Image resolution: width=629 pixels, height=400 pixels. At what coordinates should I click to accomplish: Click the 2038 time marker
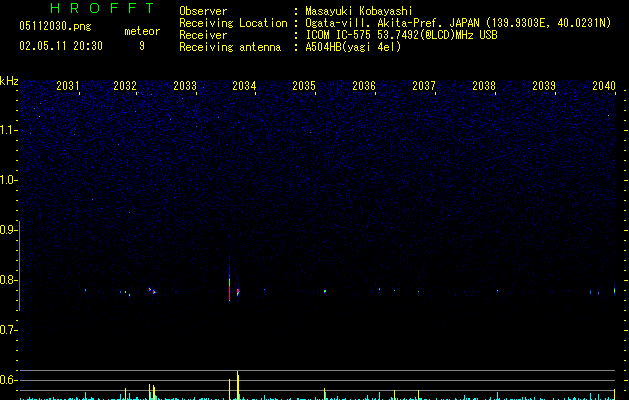click(484, 86)
